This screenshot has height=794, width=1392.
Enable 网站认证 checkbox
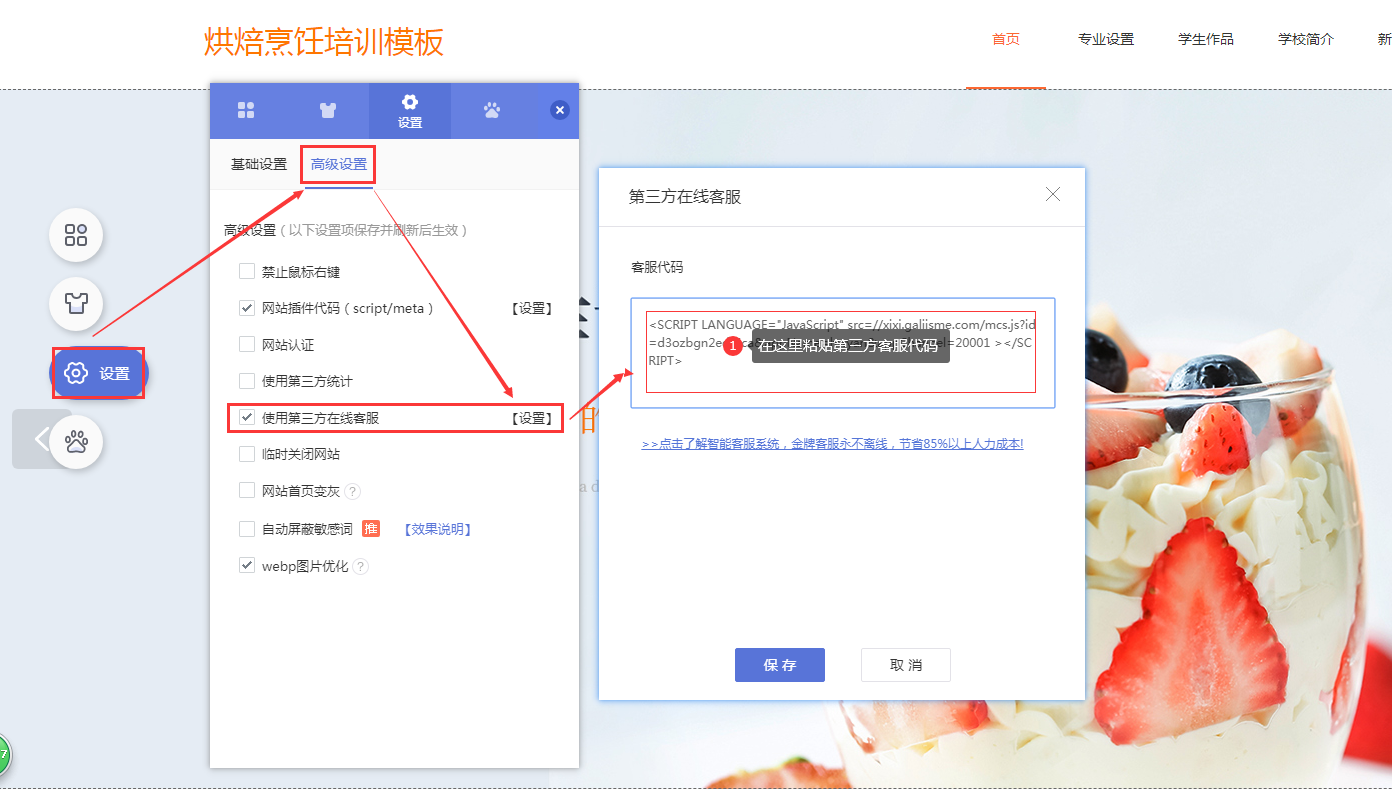click(247, 344)
